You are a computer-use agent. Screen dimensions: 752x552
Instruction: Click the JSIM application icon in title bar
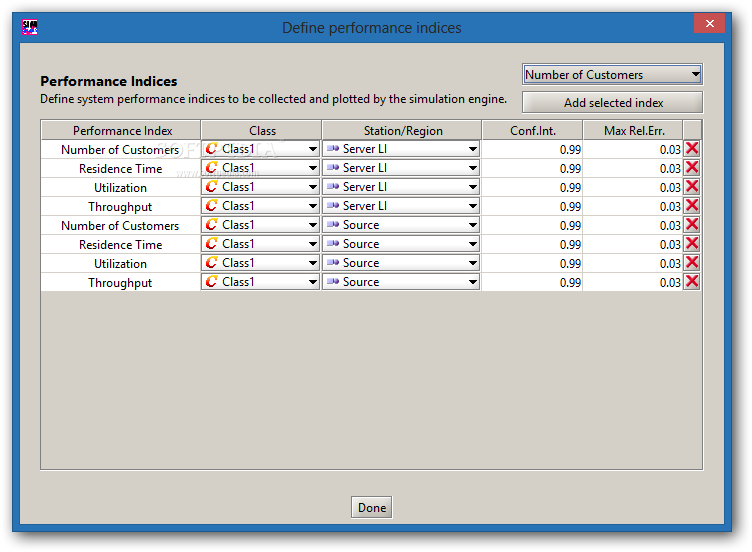point(30,27)
